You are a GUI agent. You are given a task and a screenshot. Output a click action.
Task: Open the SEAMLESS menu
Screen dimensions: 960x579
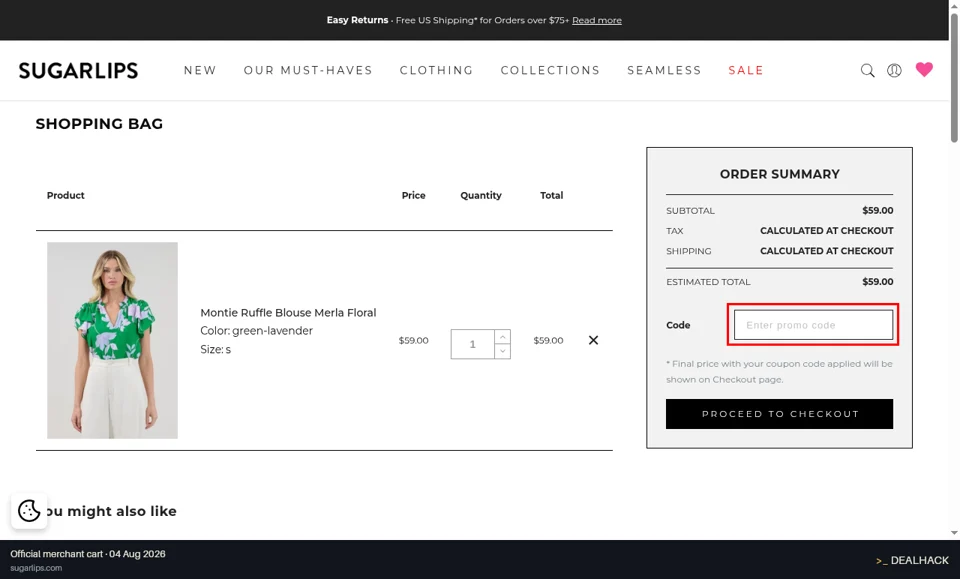pyautogui.click(x=664, y=70)
